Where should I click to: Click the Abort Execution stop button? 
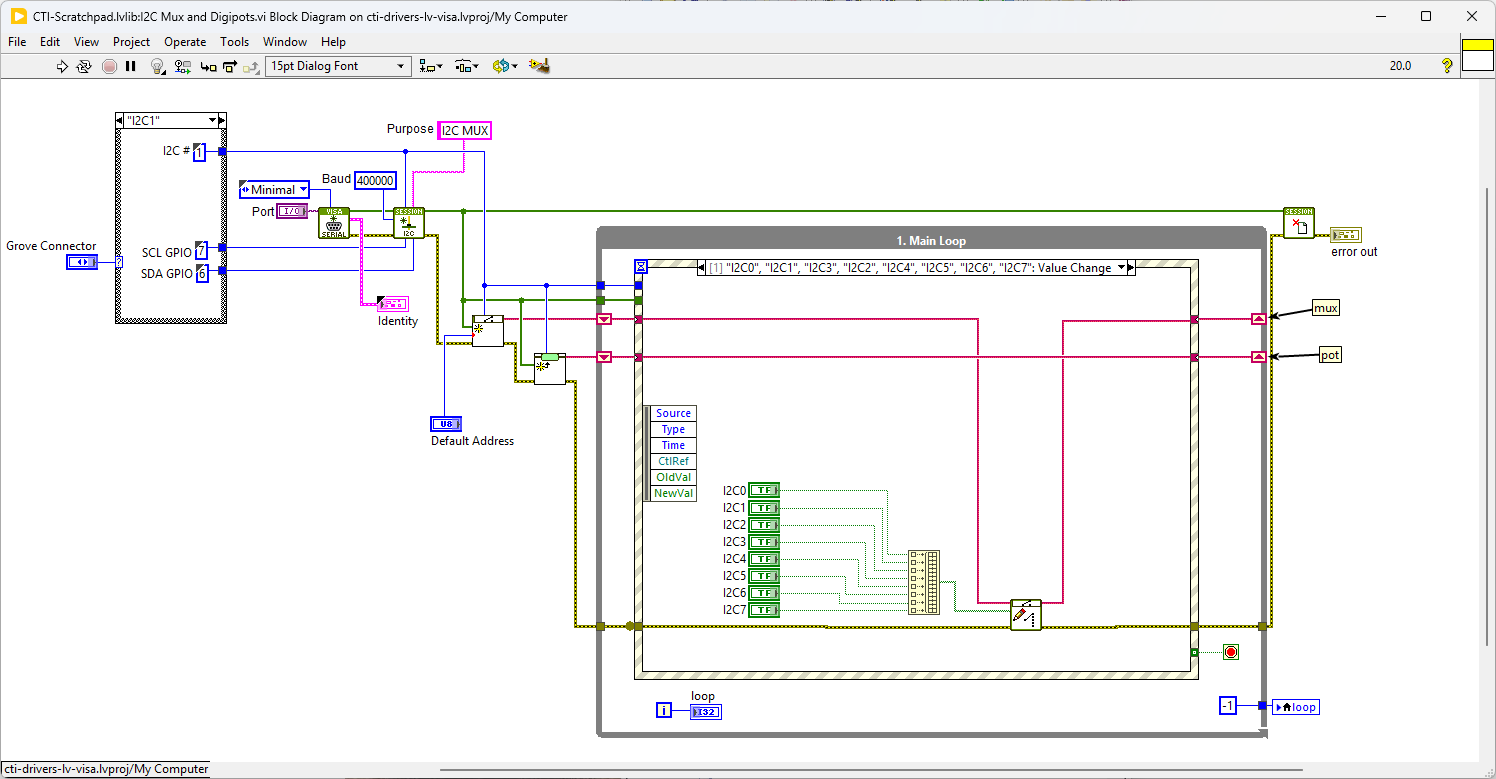point(109,66)
